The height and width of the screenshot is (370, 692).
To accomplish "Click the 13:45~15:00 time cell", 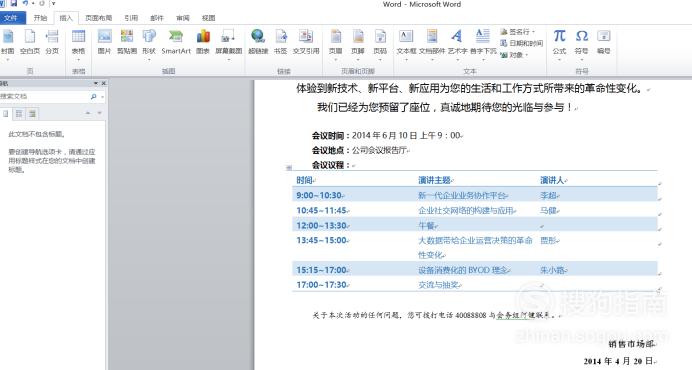I will pyautogui.click(x=323, y=240).
